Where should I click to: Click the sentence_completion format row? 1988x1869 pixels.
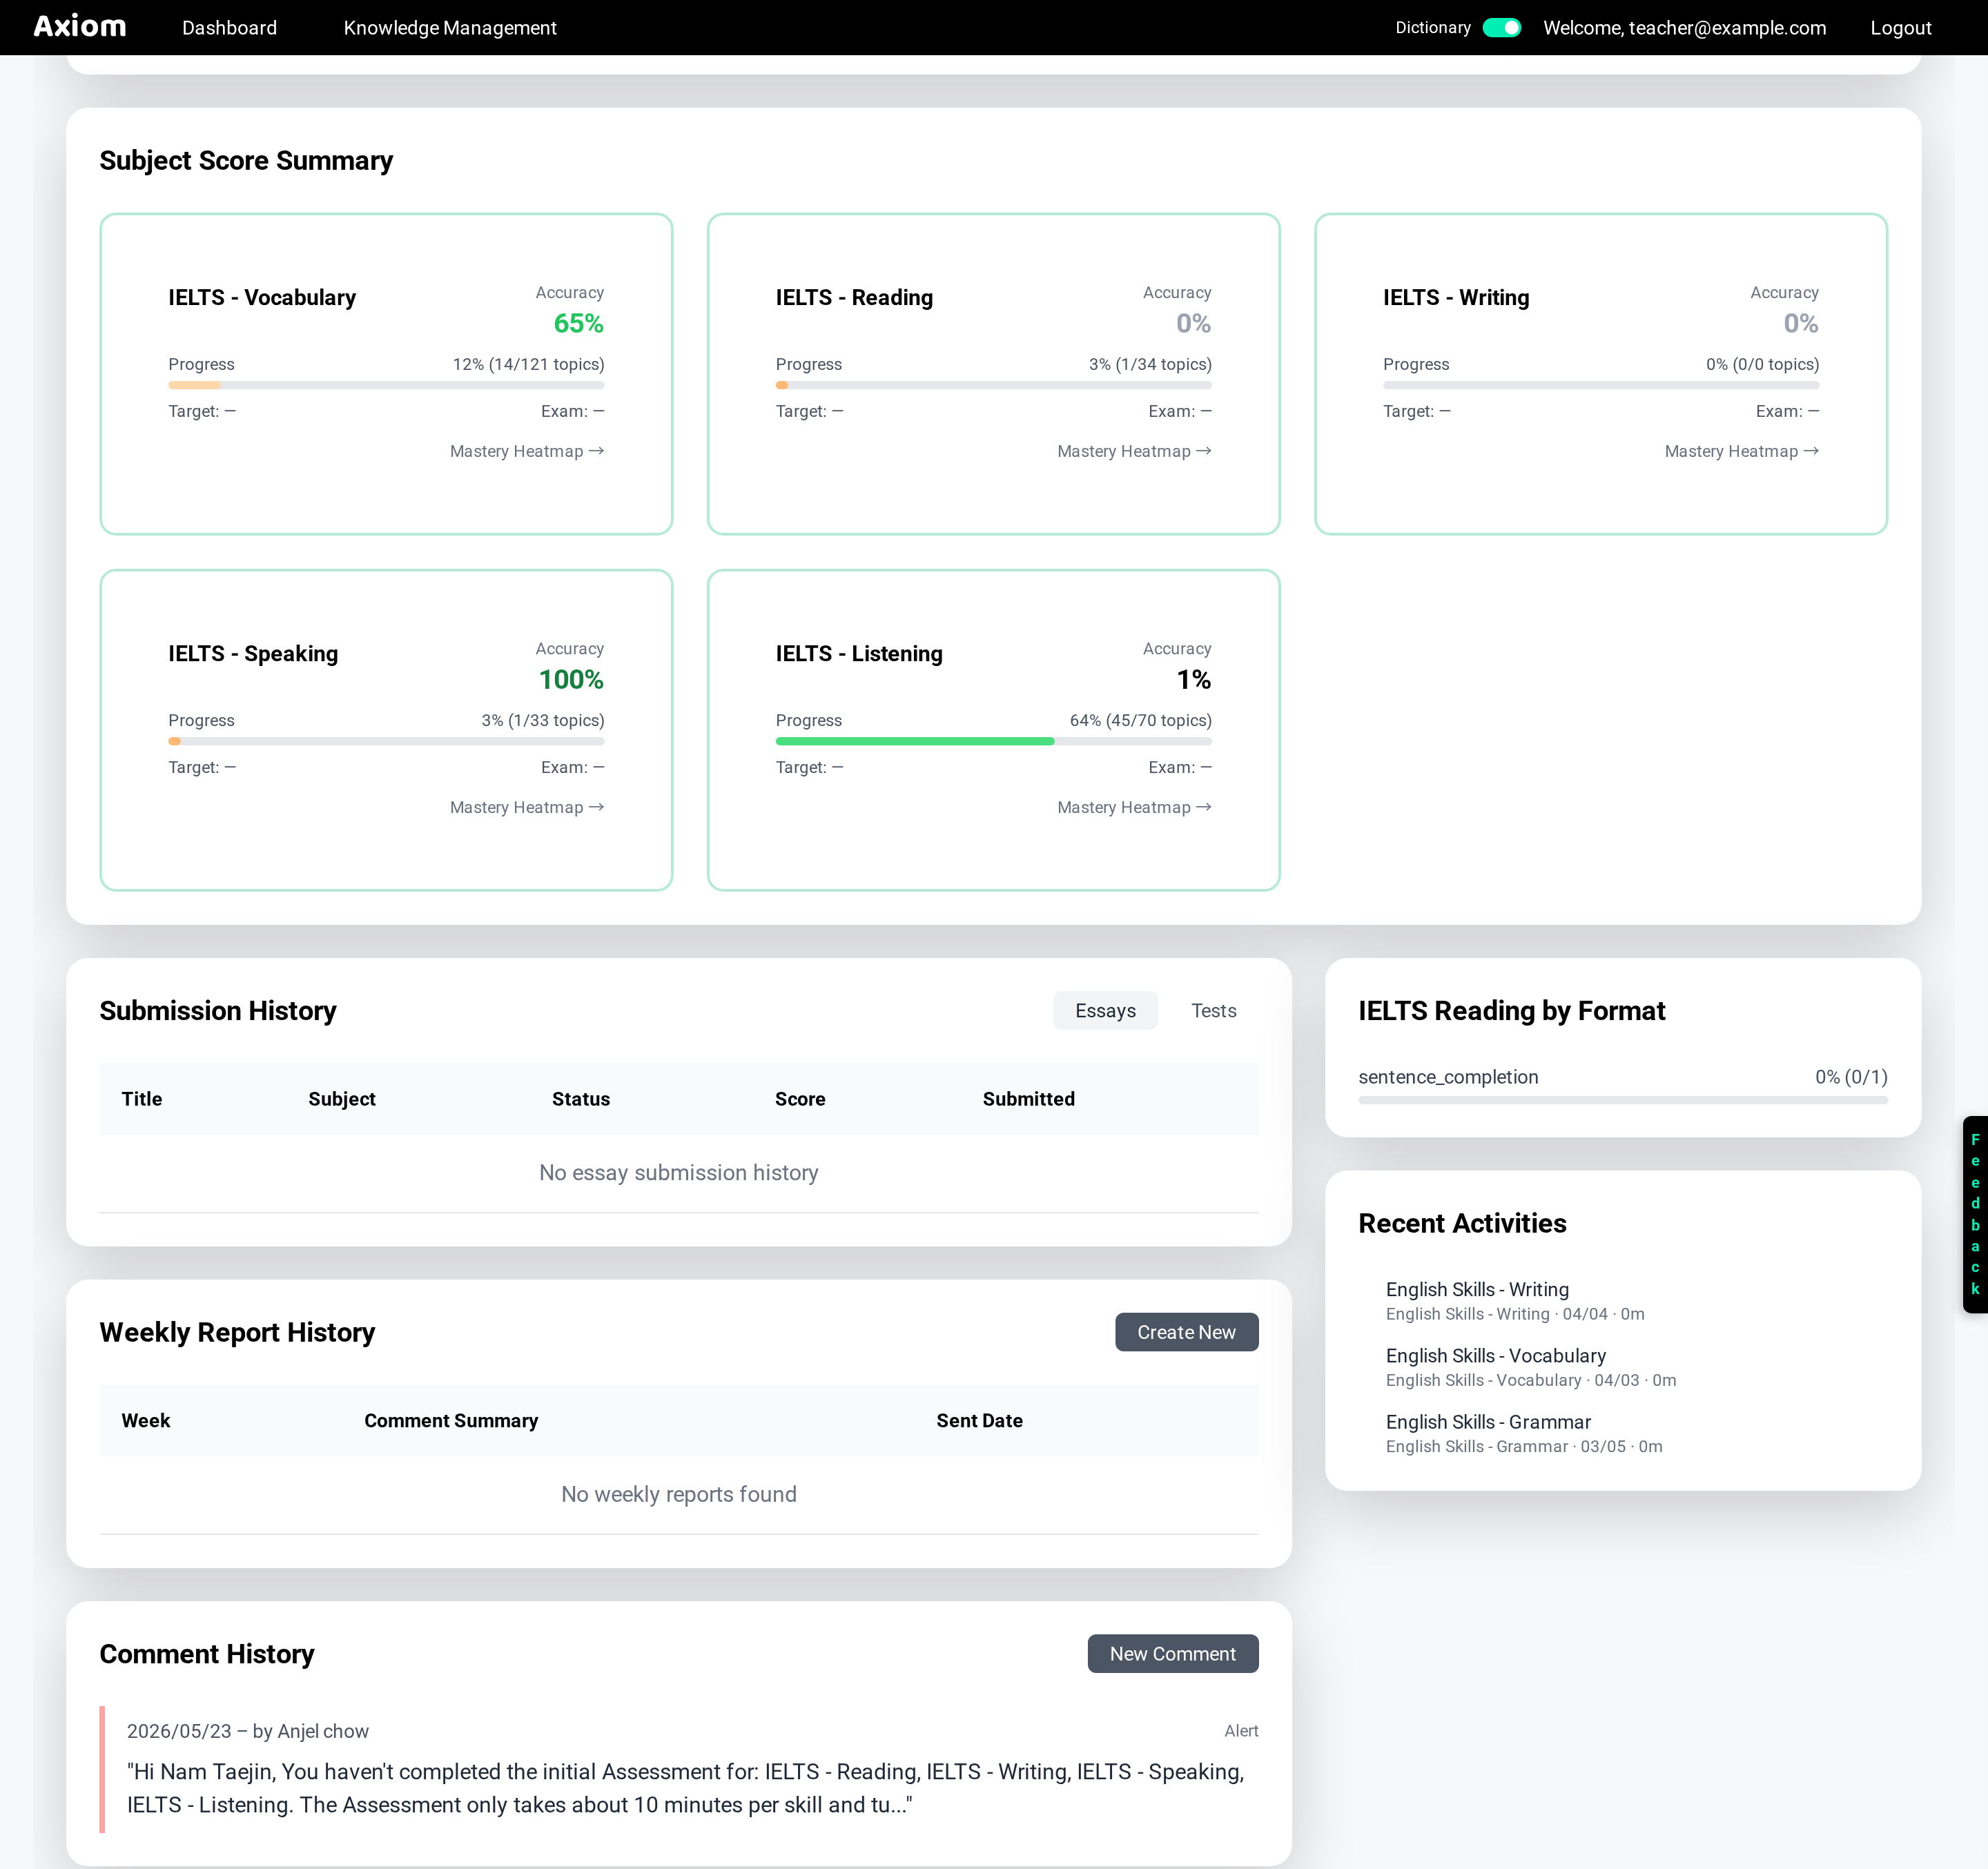(1622, 1086)
